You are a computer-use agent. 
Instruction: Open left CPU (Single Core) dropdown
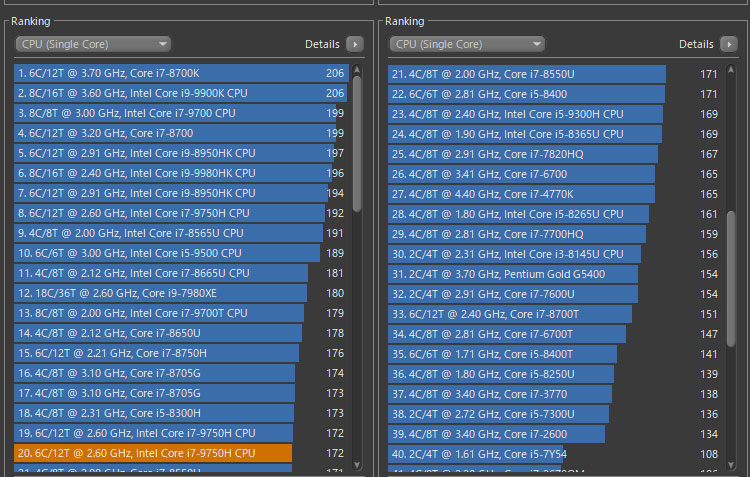(x=93, y=44)
